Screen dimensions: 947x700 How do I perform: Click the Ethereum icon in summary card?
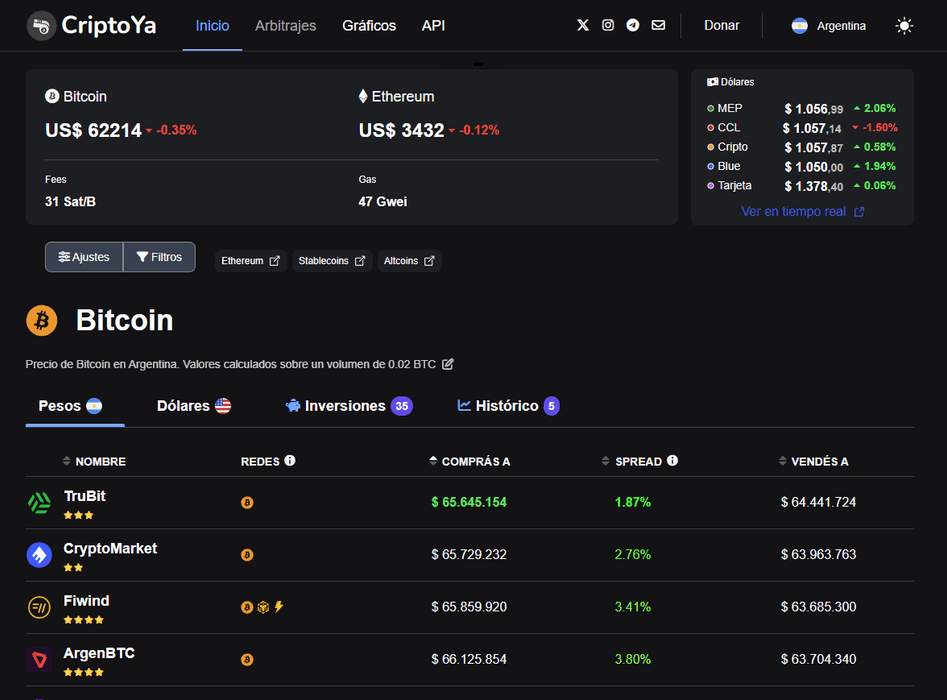[x=363, y=96]
